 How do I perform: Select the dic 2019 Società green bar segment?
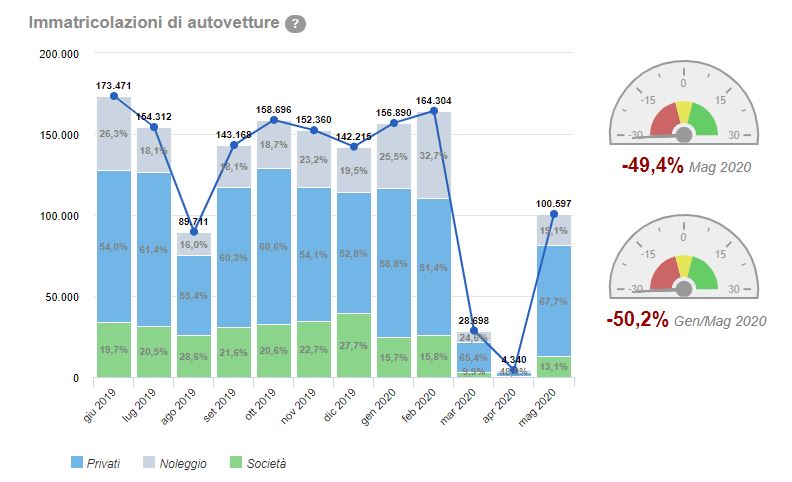point(354,345)
